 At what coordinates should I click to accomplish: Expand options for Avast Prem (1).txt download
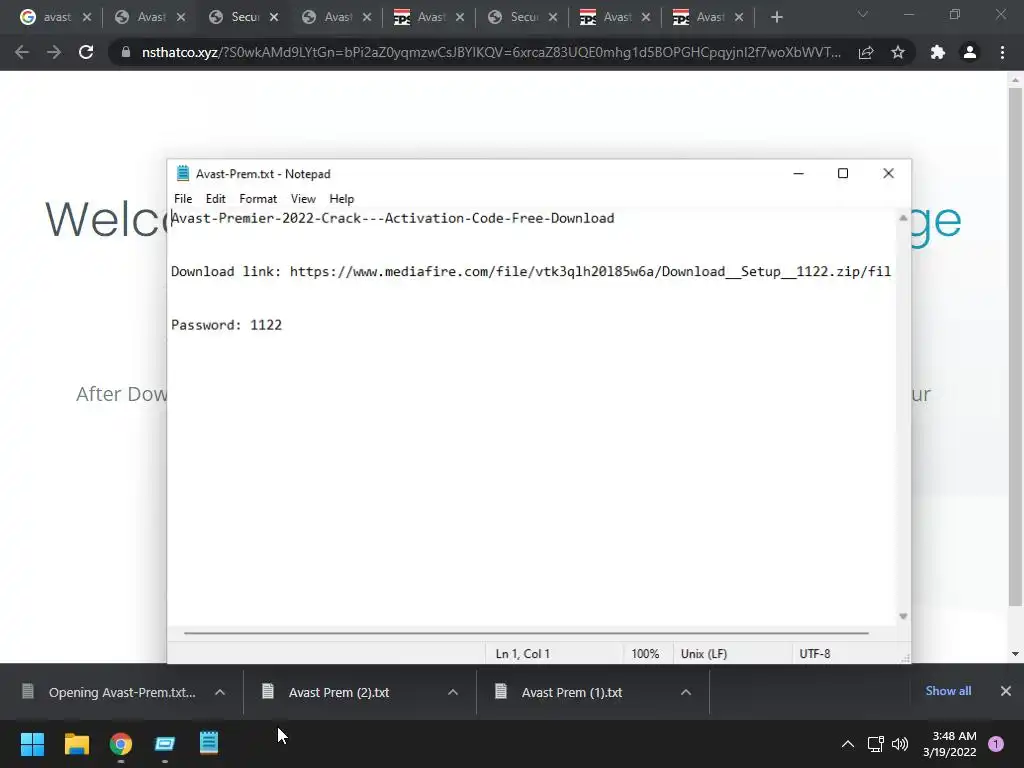[686, 692]
